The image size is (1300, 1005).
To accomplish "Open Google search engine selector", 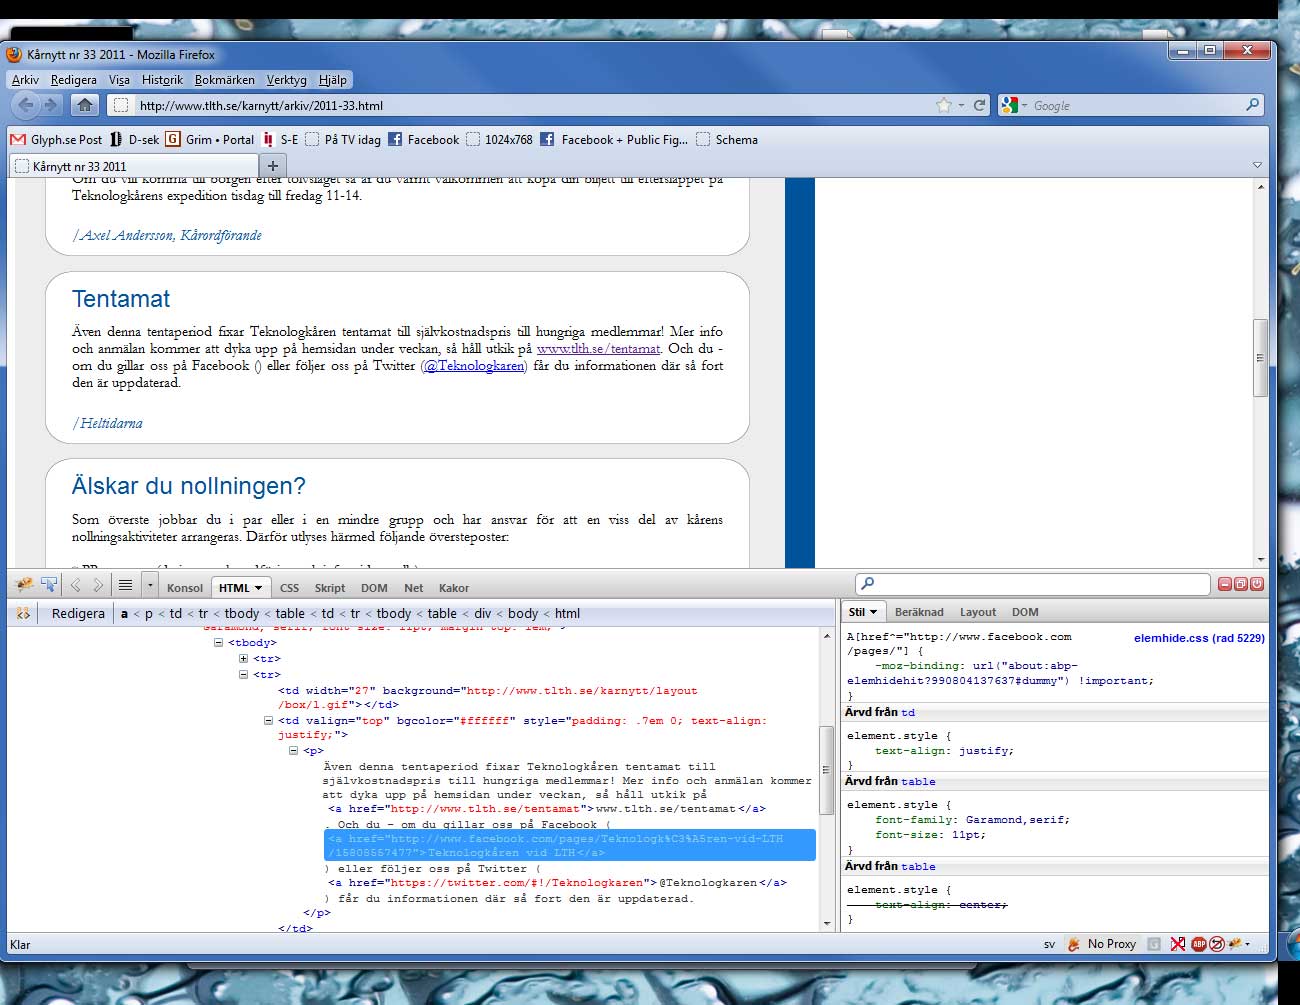I will (1014, 105).
